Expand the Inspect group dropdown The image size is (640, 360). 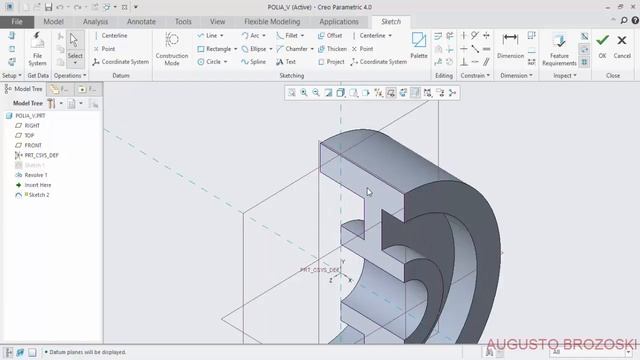[x=565, y=76]
